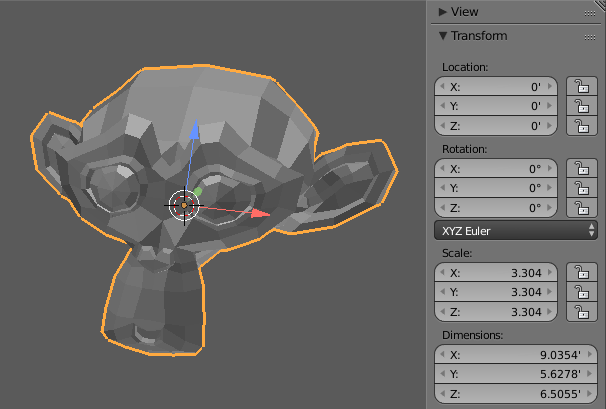
Task: Click the Rotation X field
Action: pos(496,169)
